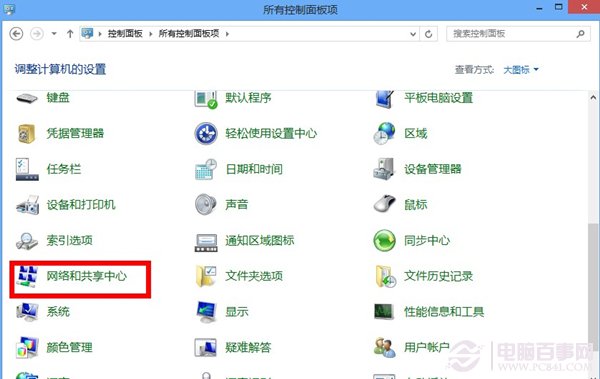Expand the chevron after 所有控制面板项 breadcrumb
This screenshot has width=600, height=379.
tap(227, 34)
